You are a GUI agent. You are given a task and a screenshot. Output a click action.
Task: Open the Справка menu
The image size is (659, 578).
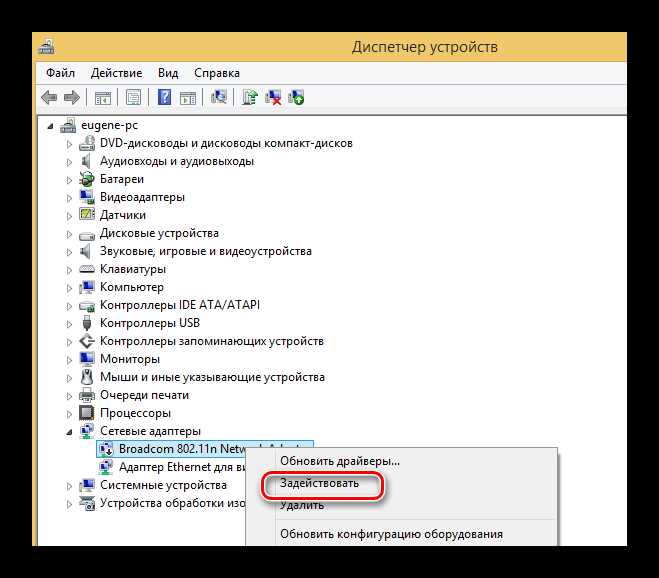pos(217,73)
